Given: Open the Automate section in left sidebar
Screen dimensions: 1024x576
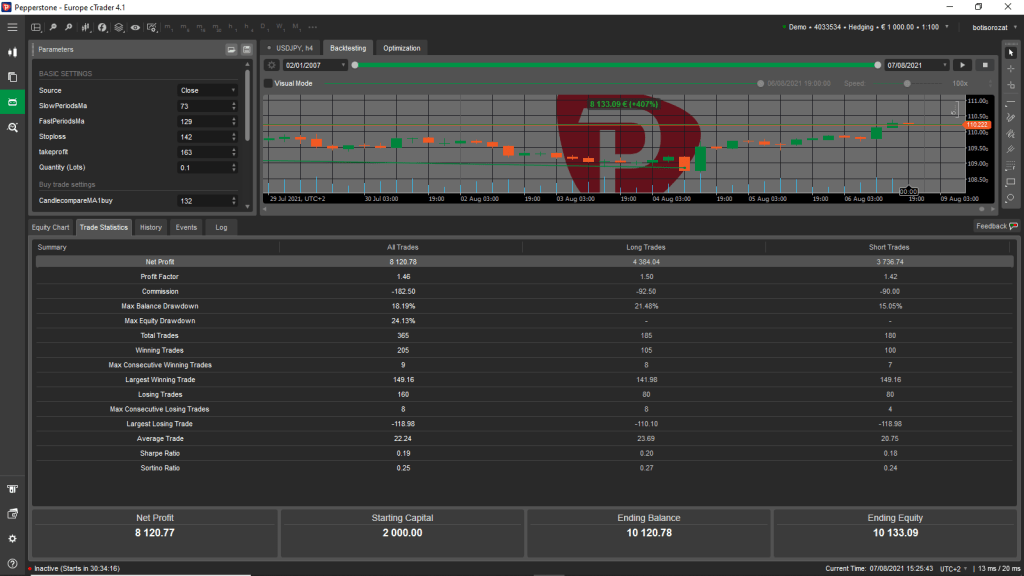Looking at the screenshot, I should 12,102.
